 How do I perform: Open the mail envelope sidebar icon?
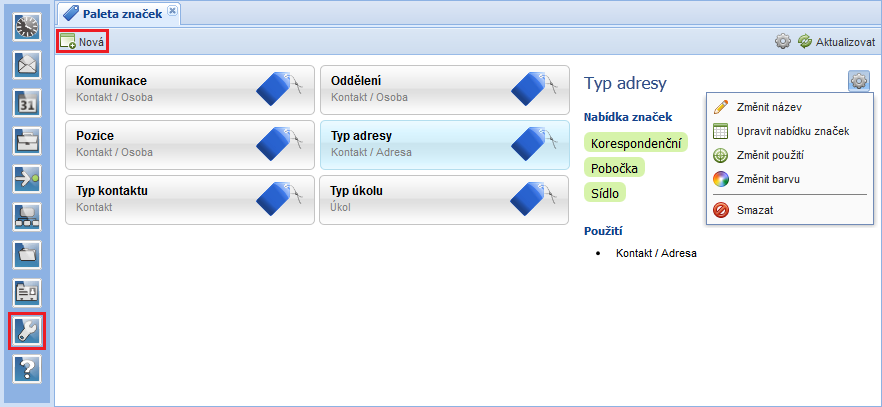click(x=26, y=64)
